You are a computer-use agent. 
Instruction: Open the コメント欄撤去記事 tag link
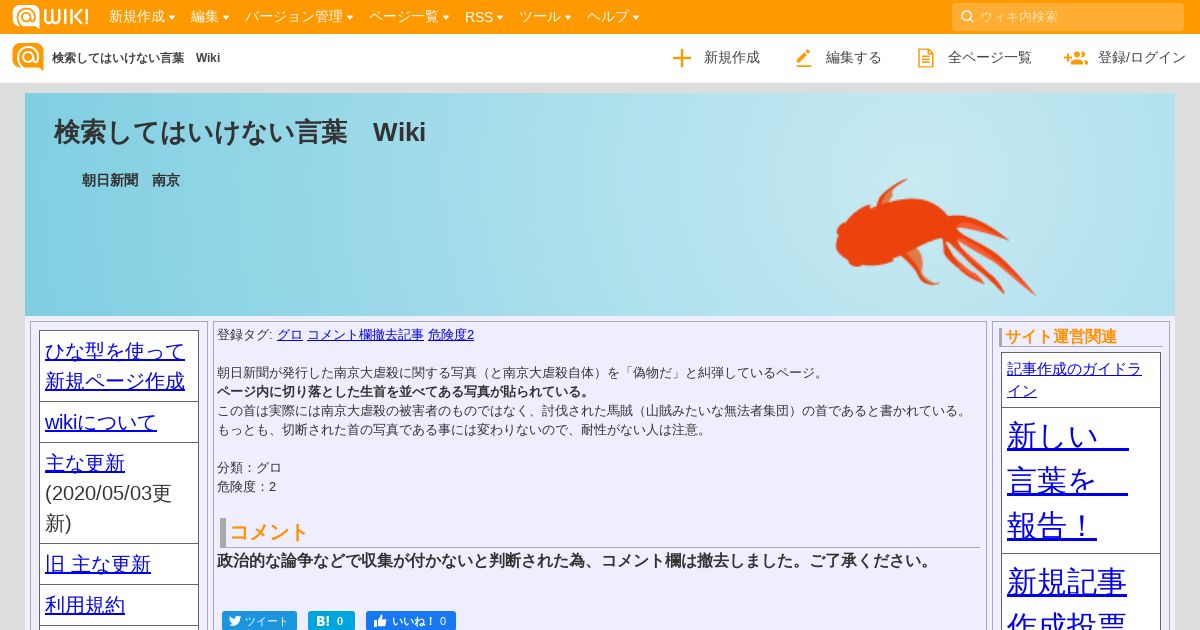click(365, 335)
